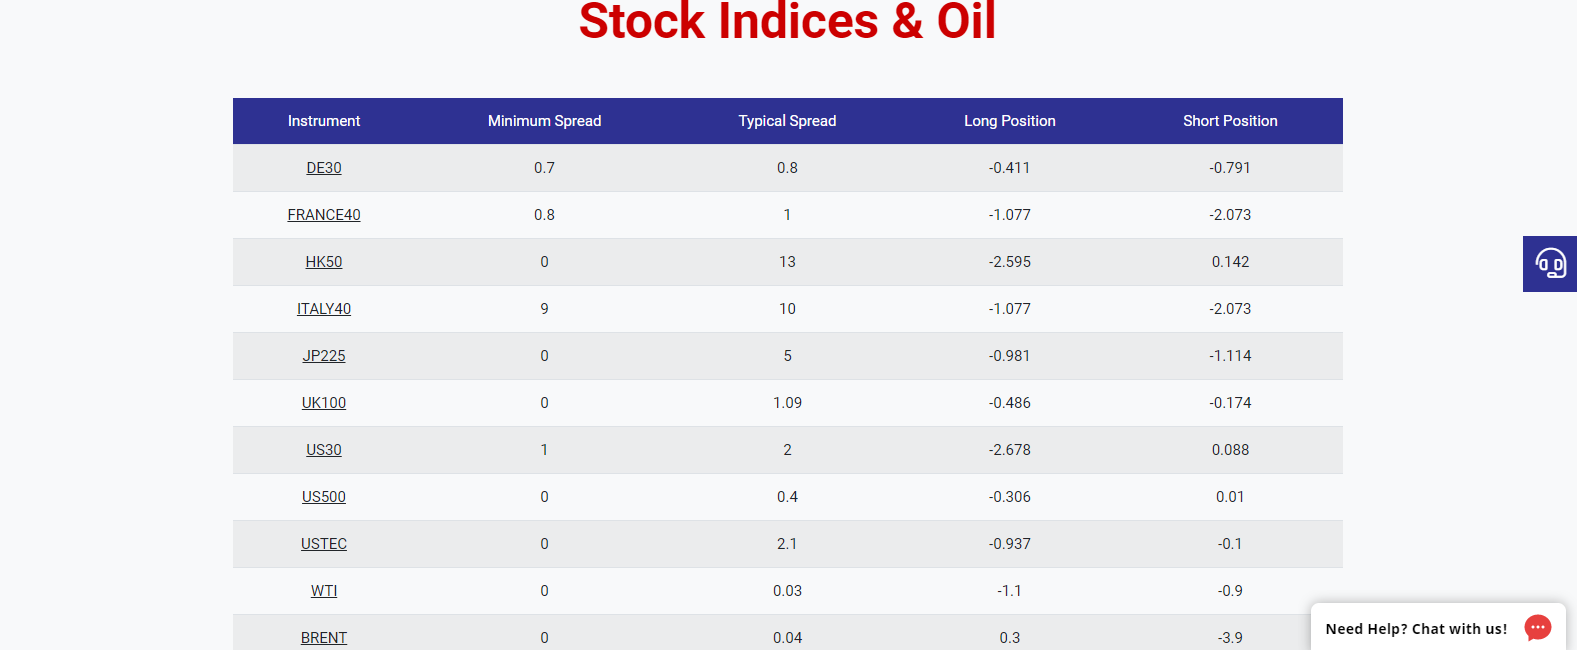
Task: Open the US500 instrument link
Action: click(x=324, y=497)
